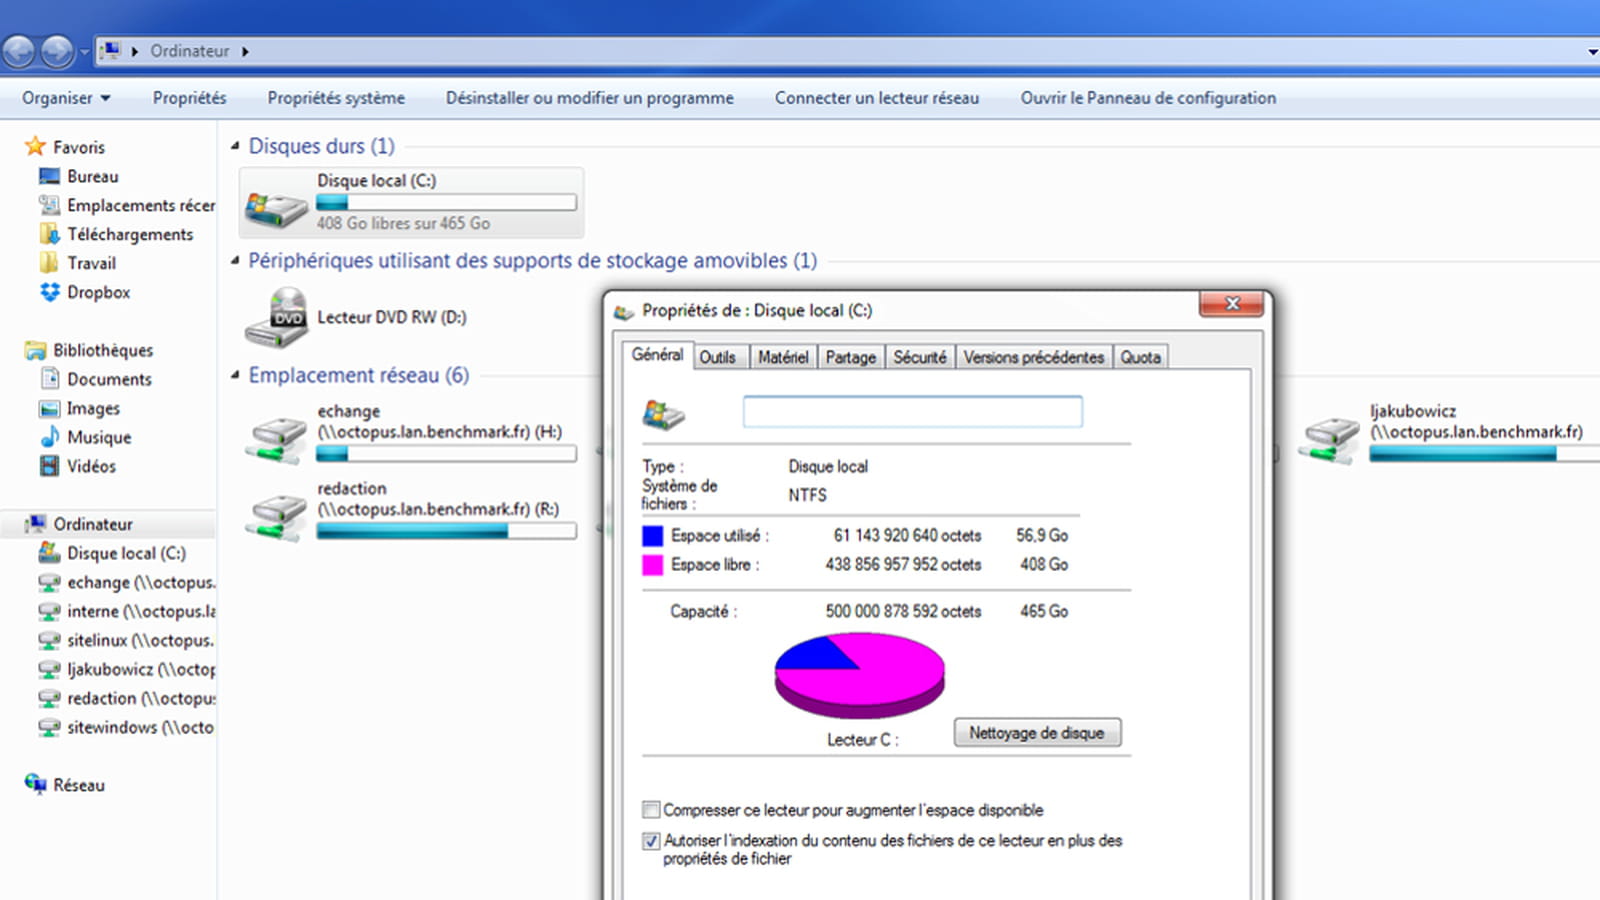
Task: Switch to Quota tab
Action: (x=1140, y=357)
